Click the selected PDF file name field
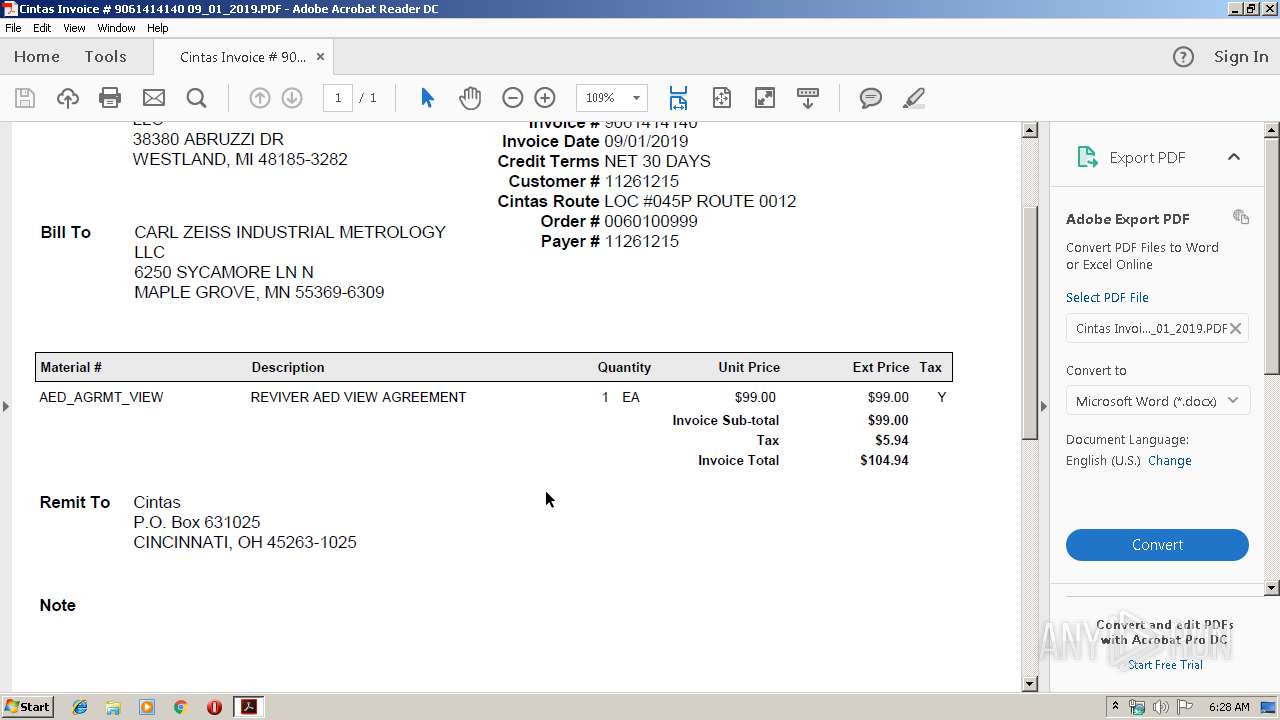Viewport: 1280px width, 720px height. coord(1157,328)
